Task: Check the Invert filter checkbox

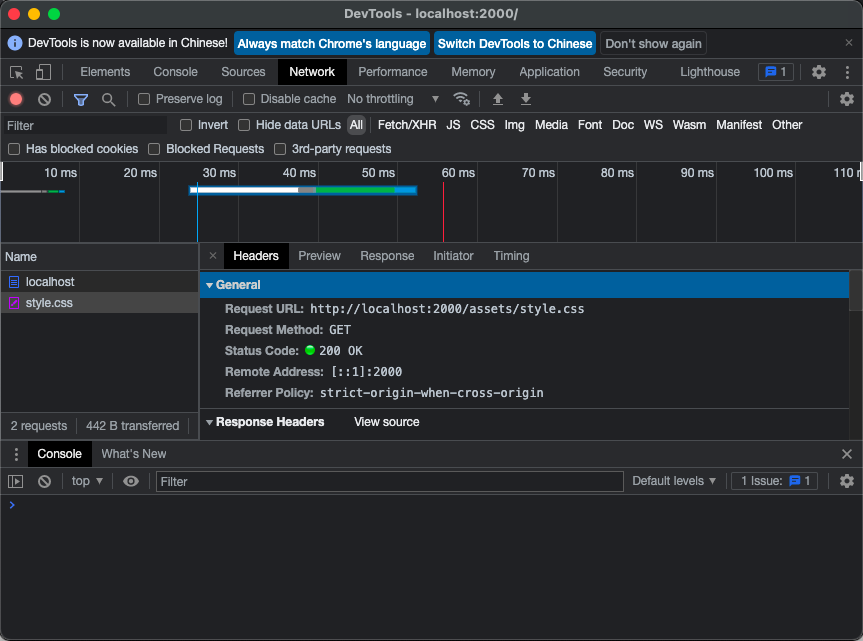Action: click(186, 125)
